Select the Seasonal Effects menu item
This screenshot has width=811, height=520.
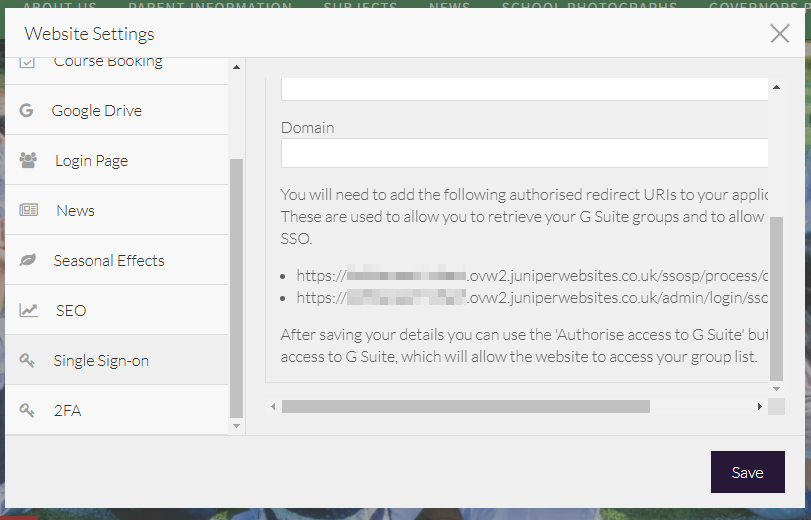(109, 260)
